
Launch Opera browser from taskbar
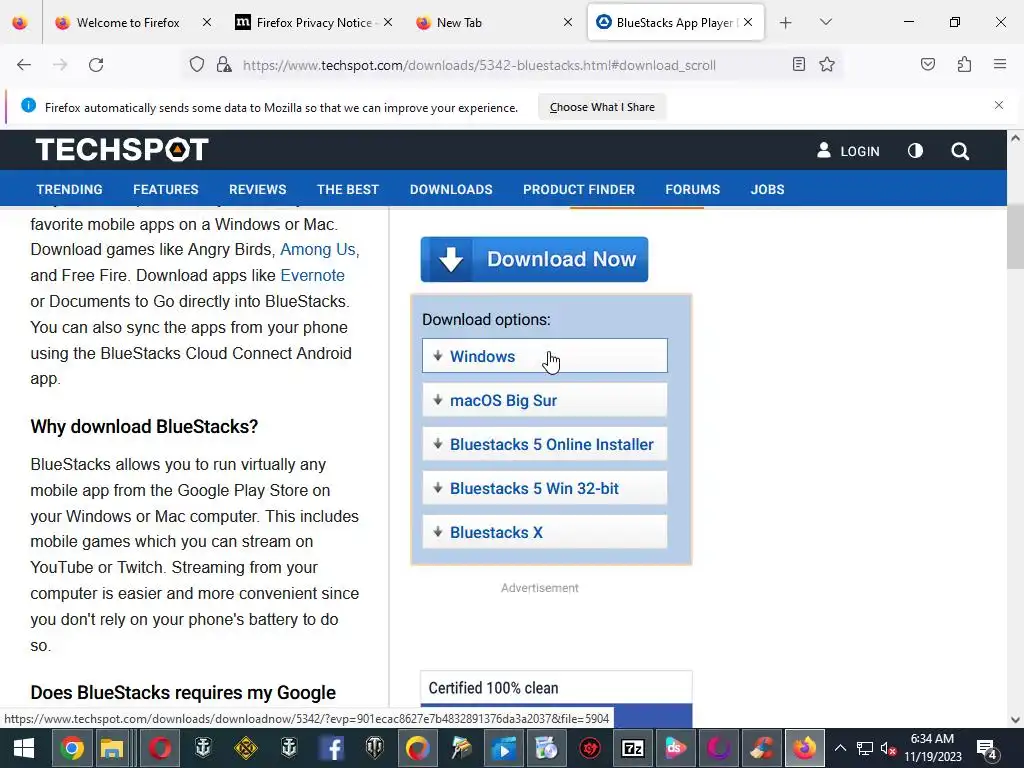coord(160,748)
